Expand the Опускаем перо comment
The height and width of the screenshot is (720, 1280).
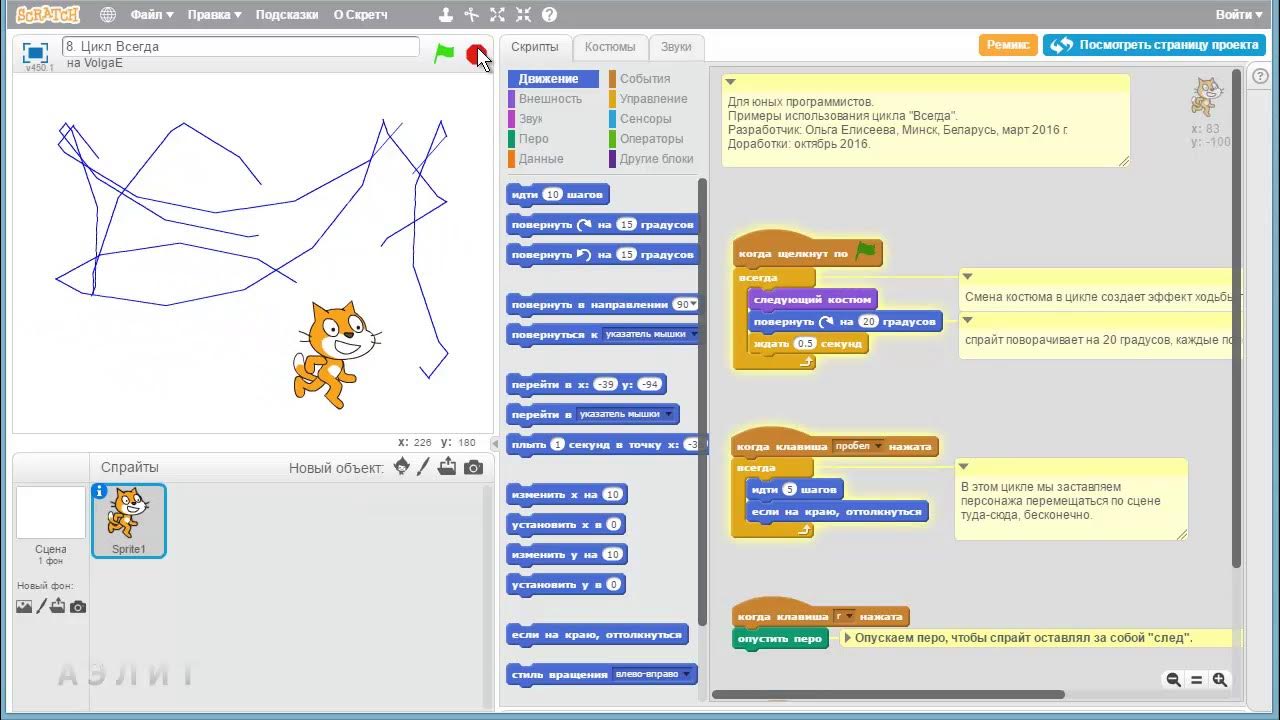849,638
